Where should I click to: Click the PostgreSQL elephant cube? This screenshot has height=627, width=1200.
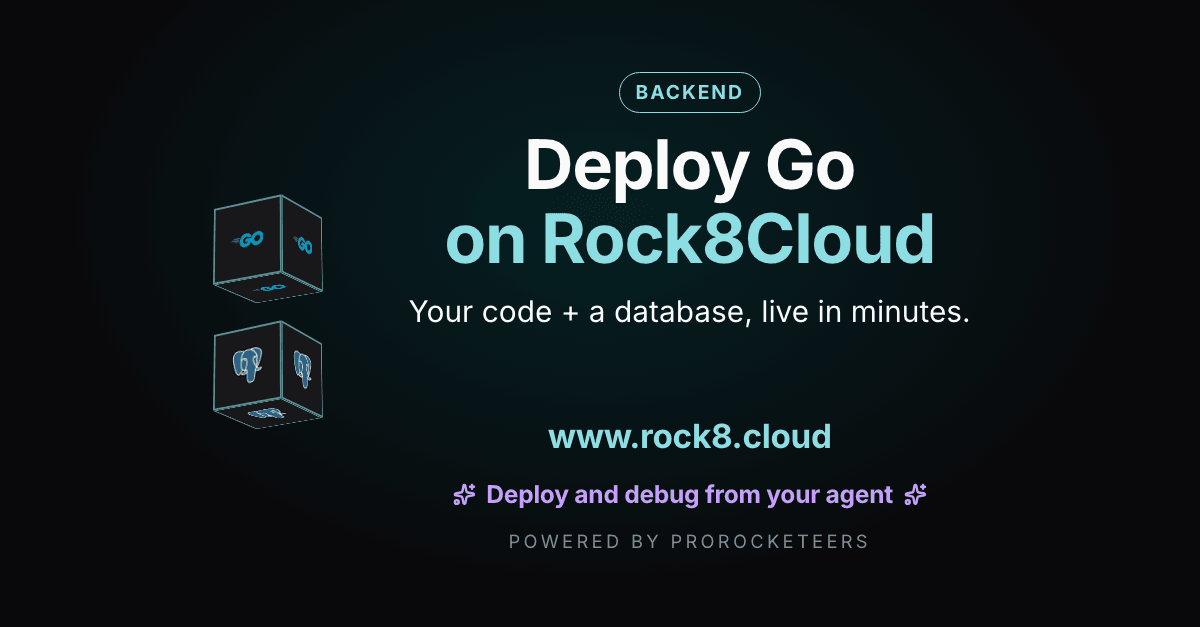[x=267, y=376]
